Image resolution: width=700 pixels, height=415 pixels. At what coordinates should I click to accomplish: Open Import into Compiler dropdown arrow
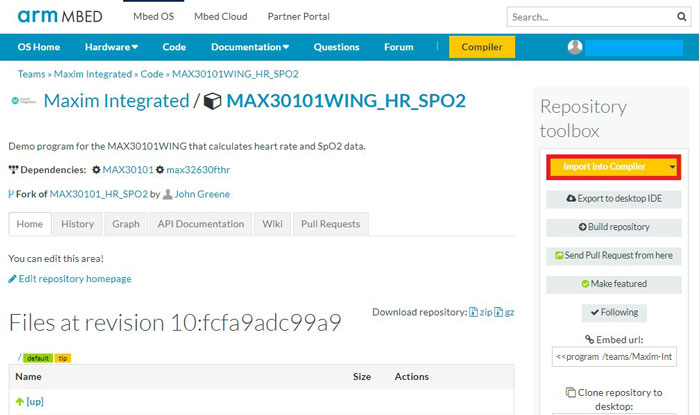672,167
